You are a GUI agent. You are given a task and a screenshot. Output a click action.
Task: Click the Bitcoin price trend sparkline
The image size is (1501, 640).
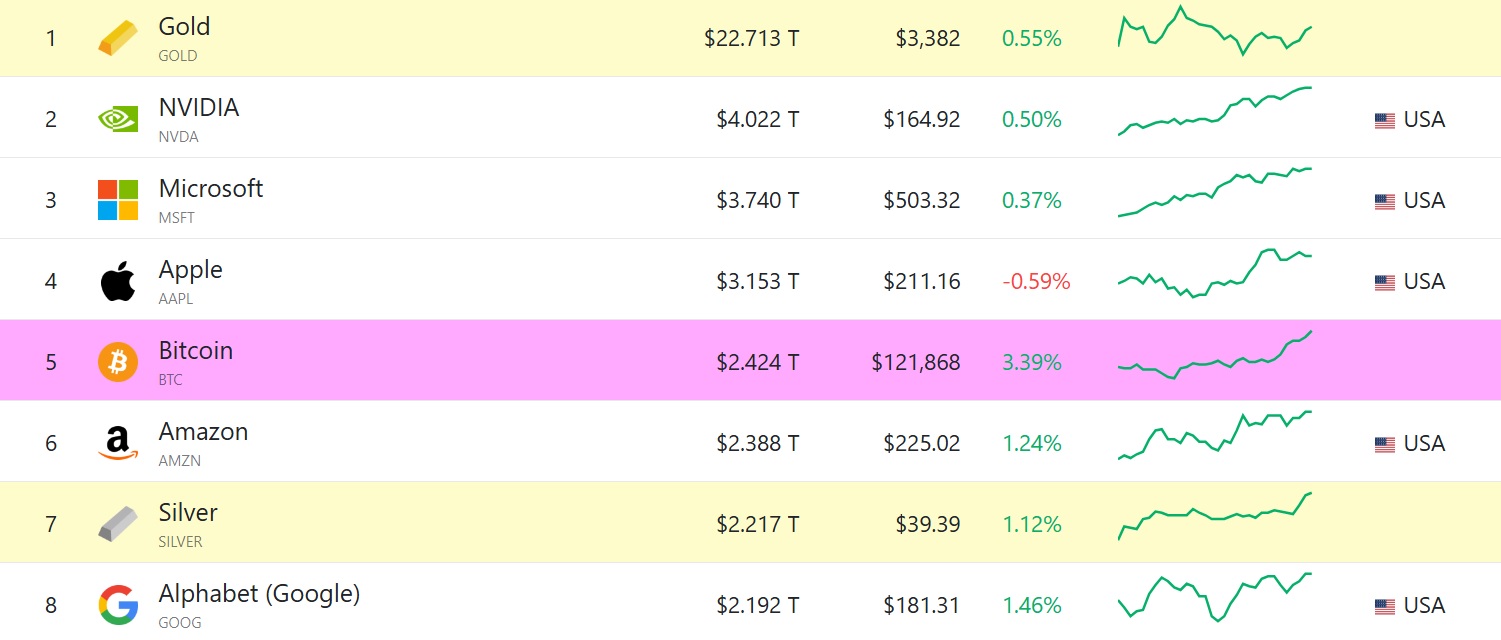1215,355
